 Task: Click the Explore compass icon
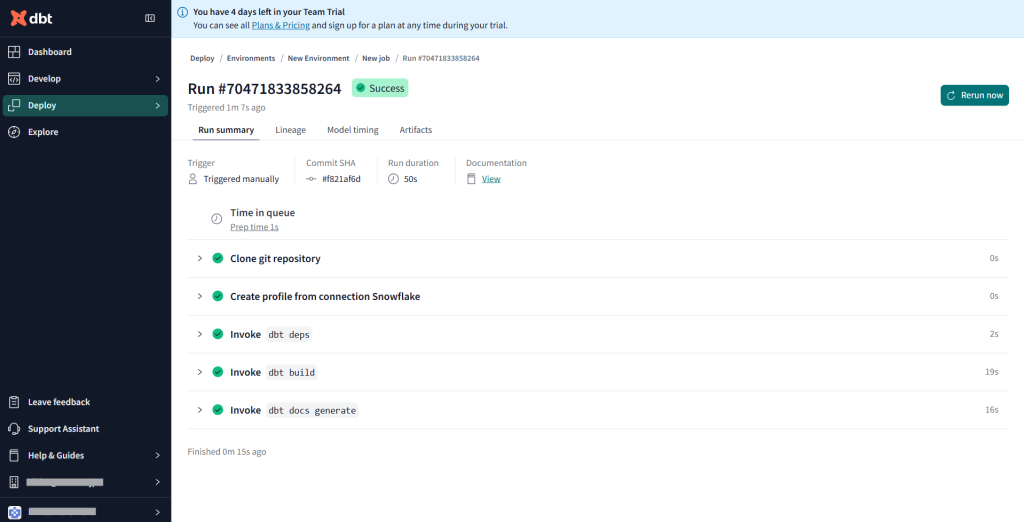(x=14, y=132)
